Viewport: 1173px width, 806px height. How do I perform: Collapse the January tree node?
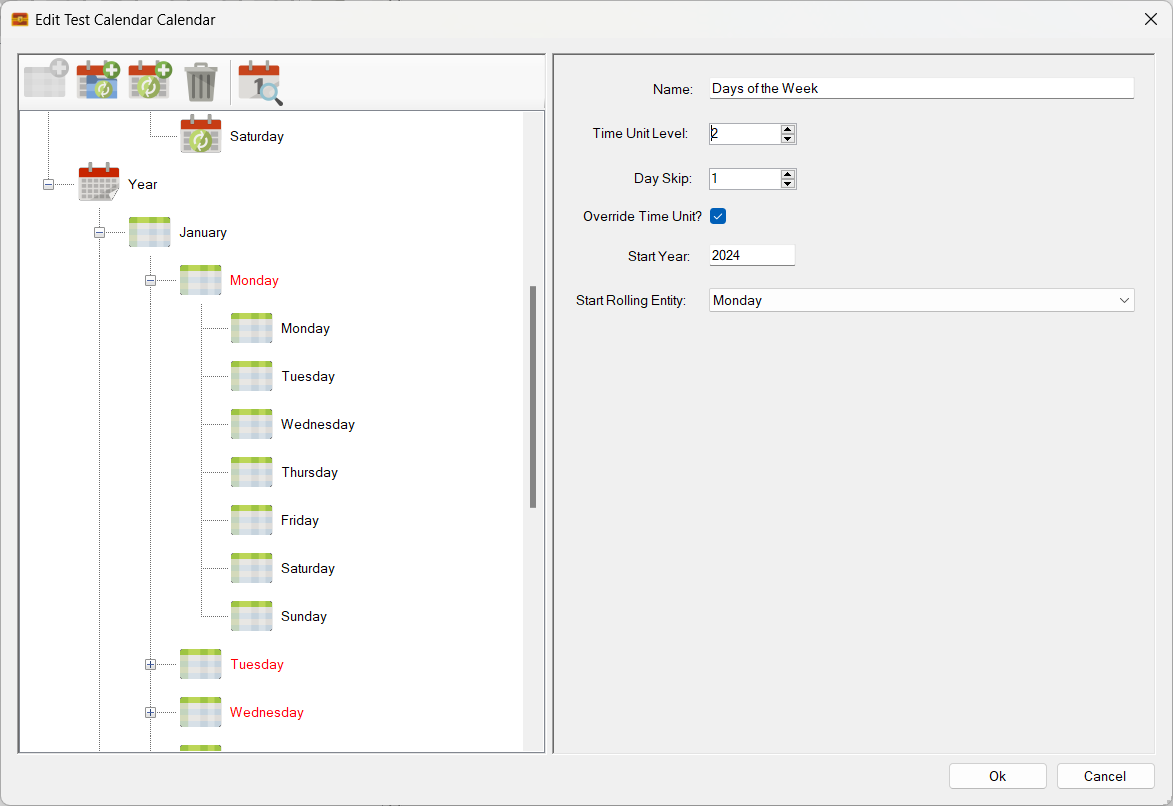(x=99, y=232)
